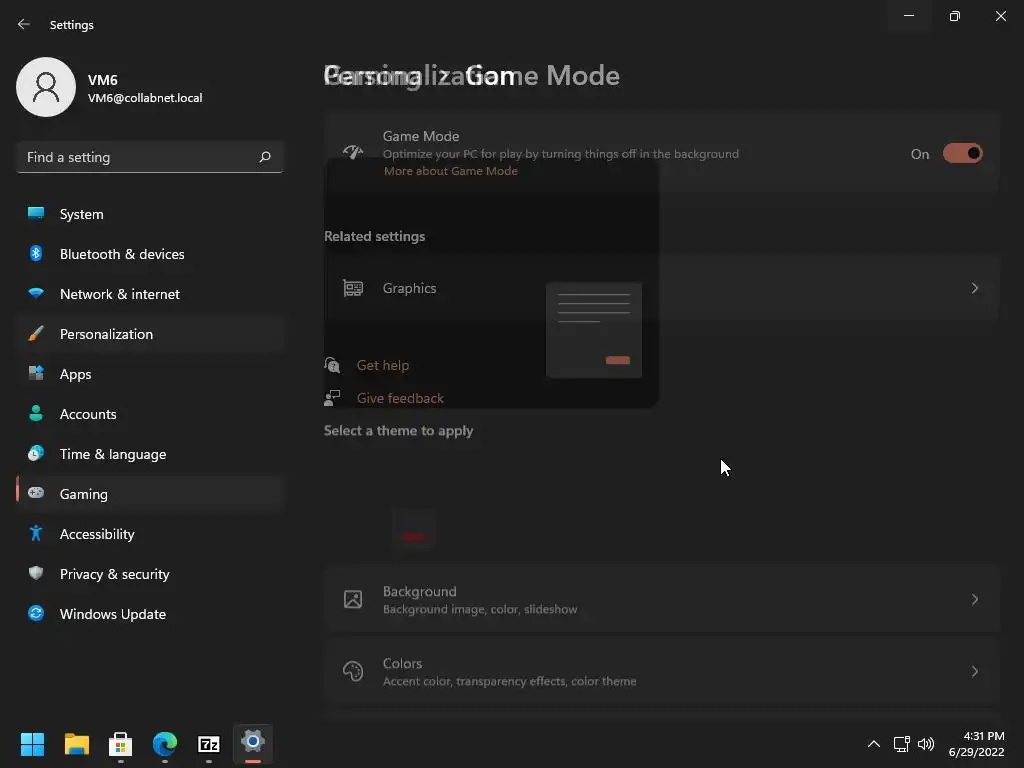Expand Graphics row chevron

(974, 288)
